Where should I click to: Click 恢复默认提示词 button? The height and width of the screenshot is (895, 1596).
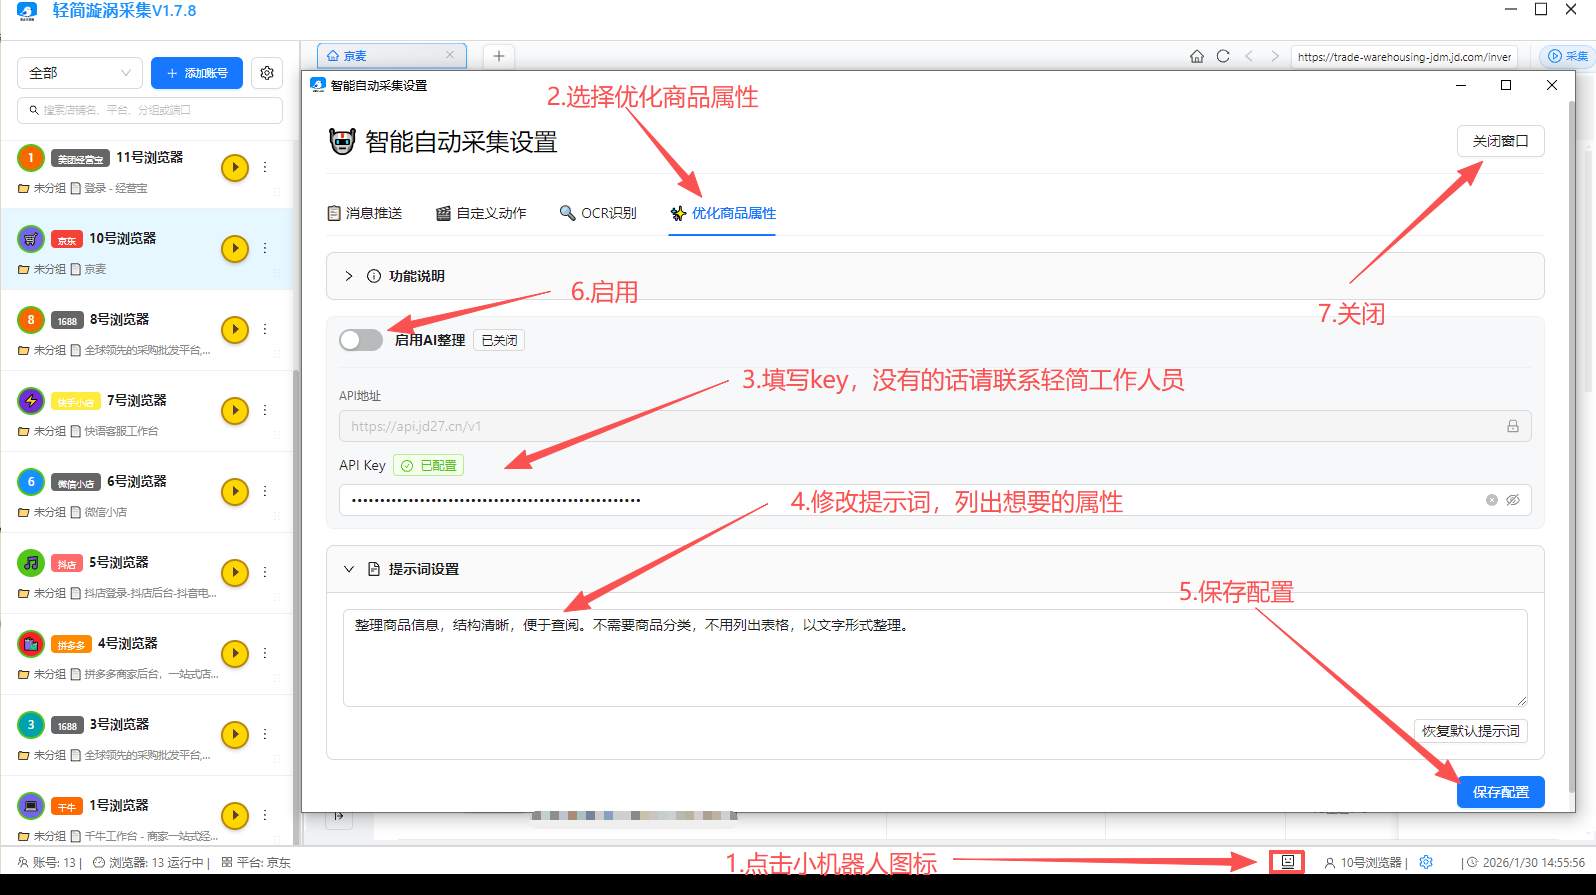click(x=1470, y=731)
